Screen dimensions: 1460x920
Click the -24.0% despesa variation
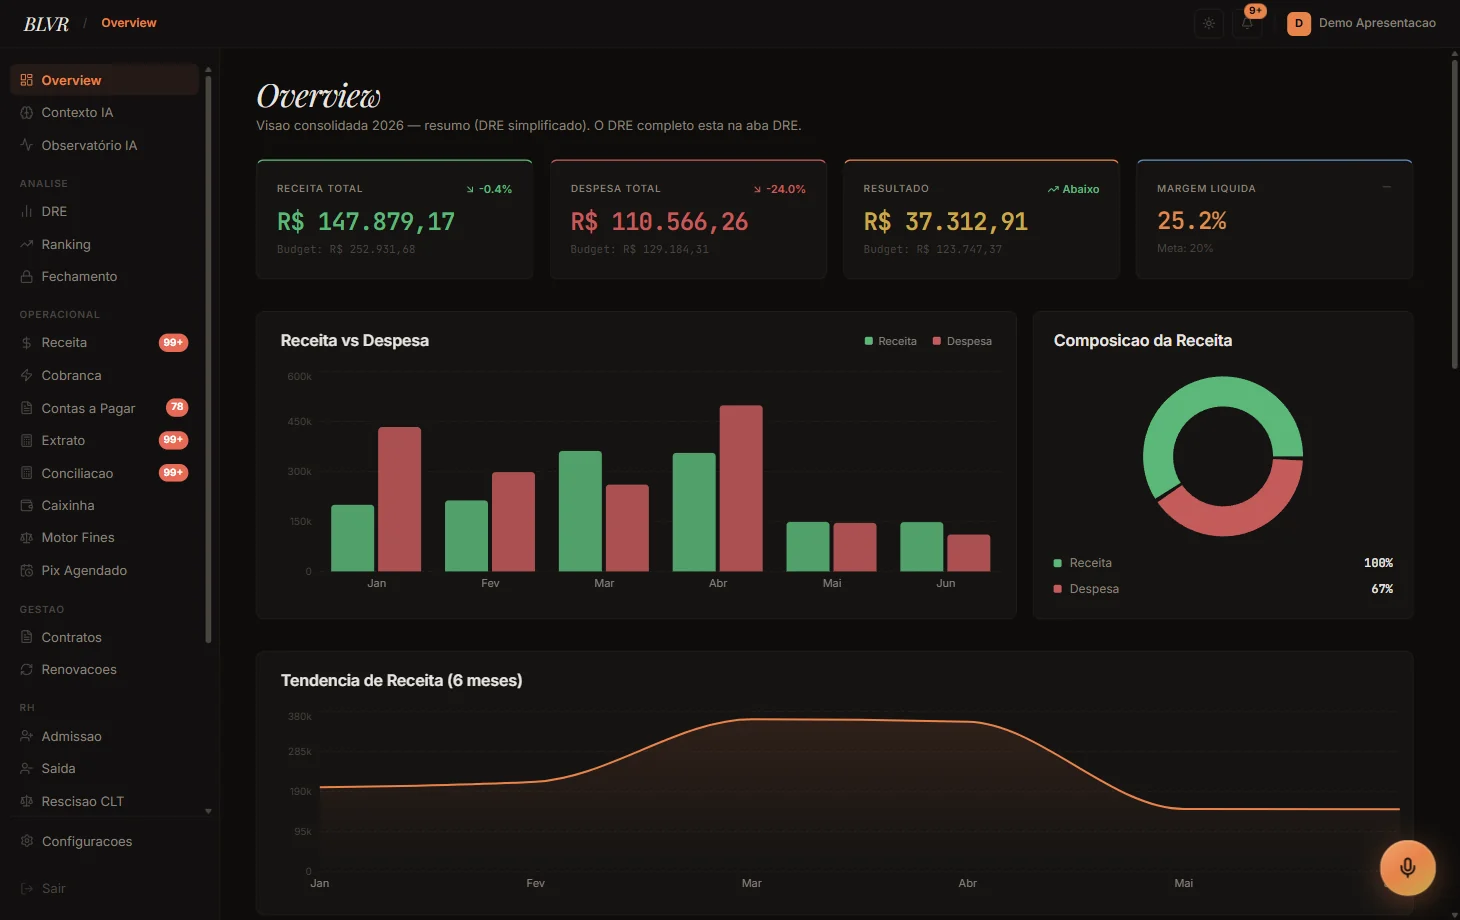tap(779, 189)
